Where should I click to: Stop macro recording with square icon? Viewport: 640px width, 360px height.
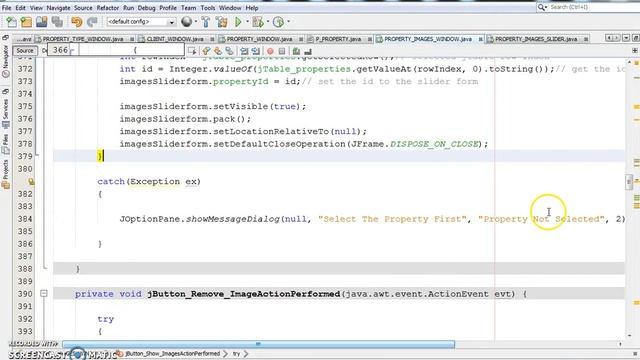coord(282,51)
